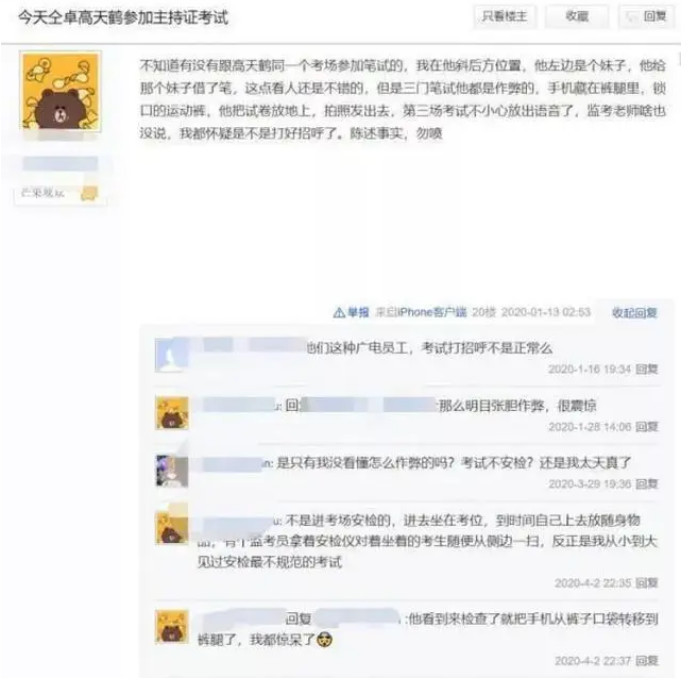Open the default gray avatar of the first commenter
The height and width of the screenshot is (680, 698).
[x=171, y=355]
